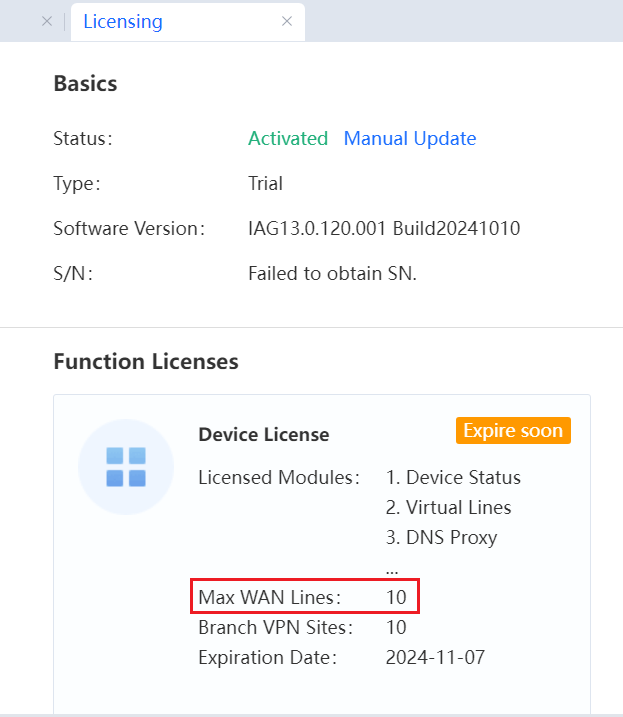Switch to the Licensing tab
Image resolution: width=623 pixels, height=717 pixels.
coord(123,21)
